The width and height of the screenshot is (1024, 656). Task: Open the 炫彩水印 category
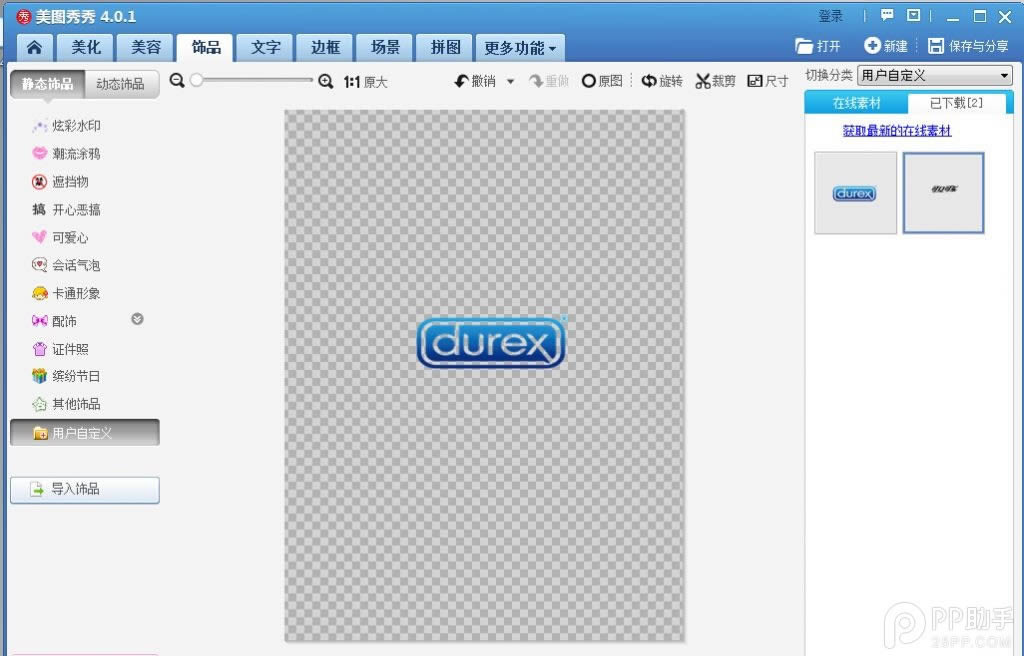coord(67,125)
